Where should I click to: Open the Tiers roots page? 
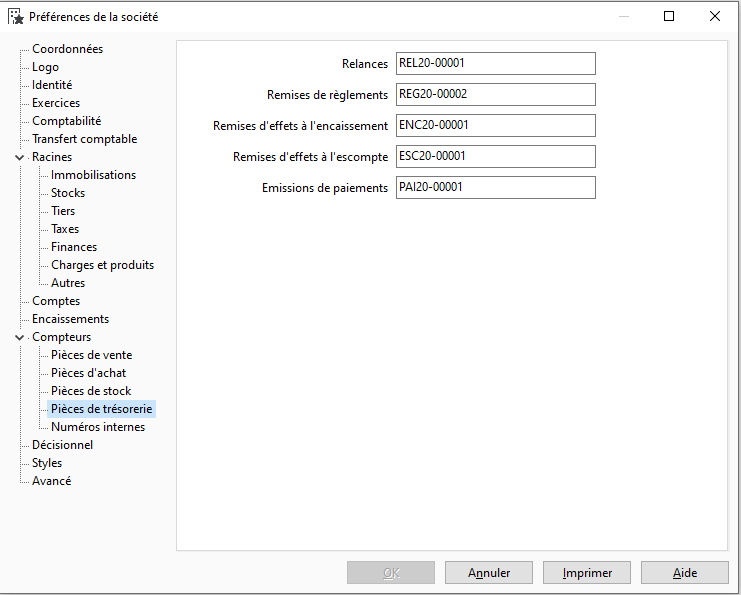[x=63, y=211]
